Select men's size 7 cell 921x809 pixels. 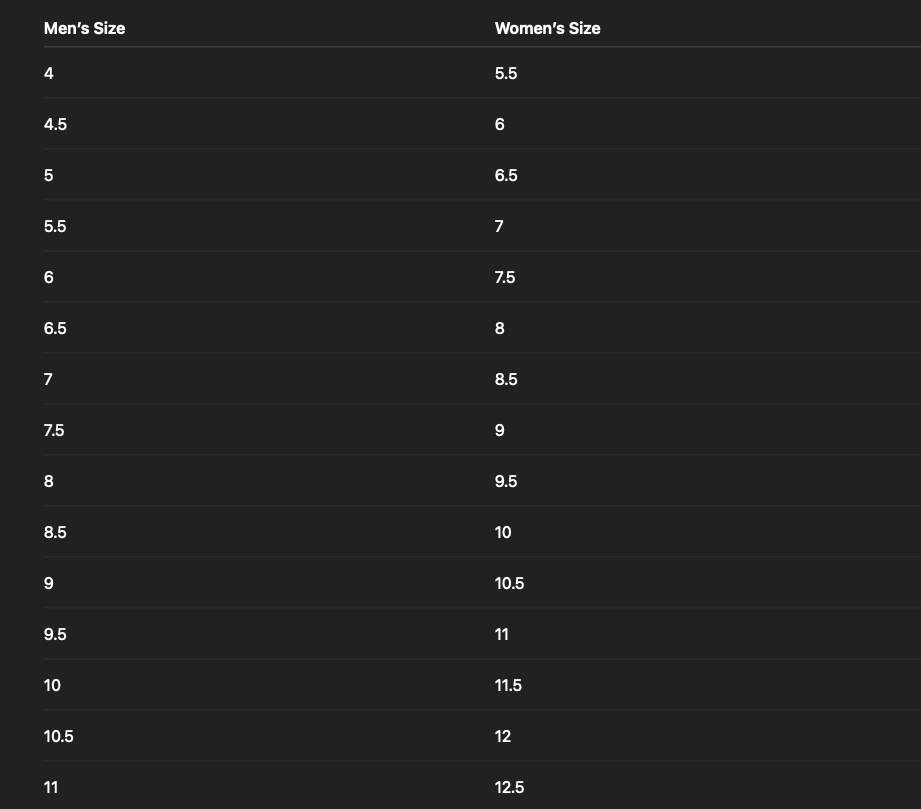[x=48, y=379]
